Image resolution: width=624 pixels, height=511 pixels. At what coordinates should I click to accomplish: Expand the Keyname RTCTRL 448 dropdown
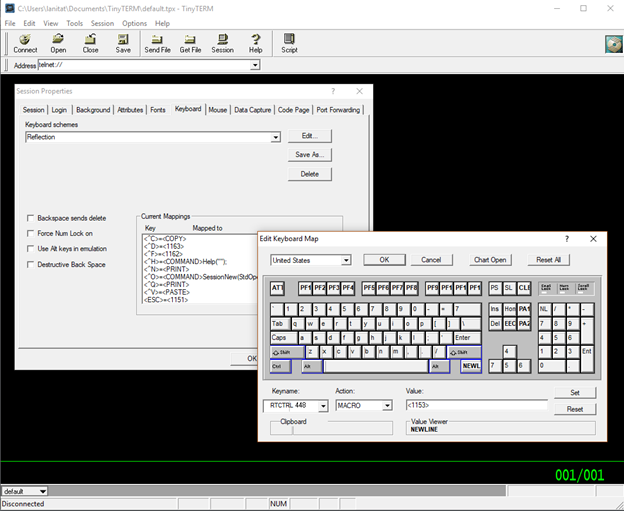323,406
